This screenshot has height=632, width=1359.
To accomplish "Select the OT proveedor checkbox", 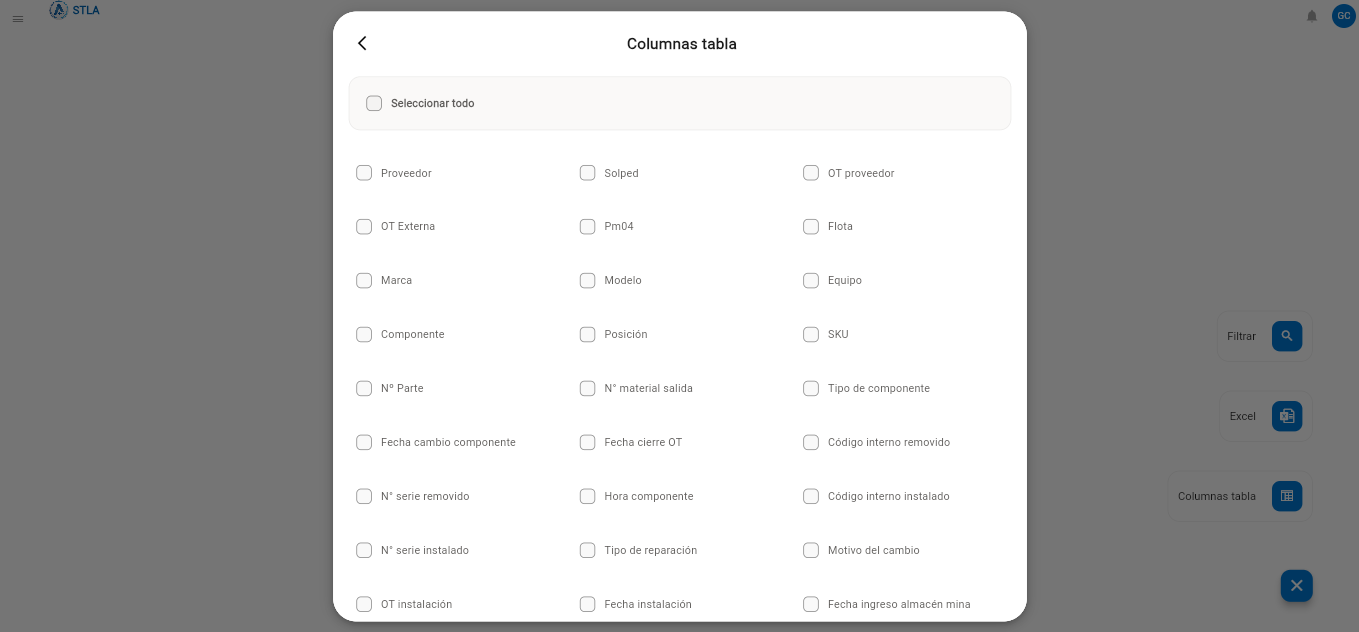I will pos(811,173).
